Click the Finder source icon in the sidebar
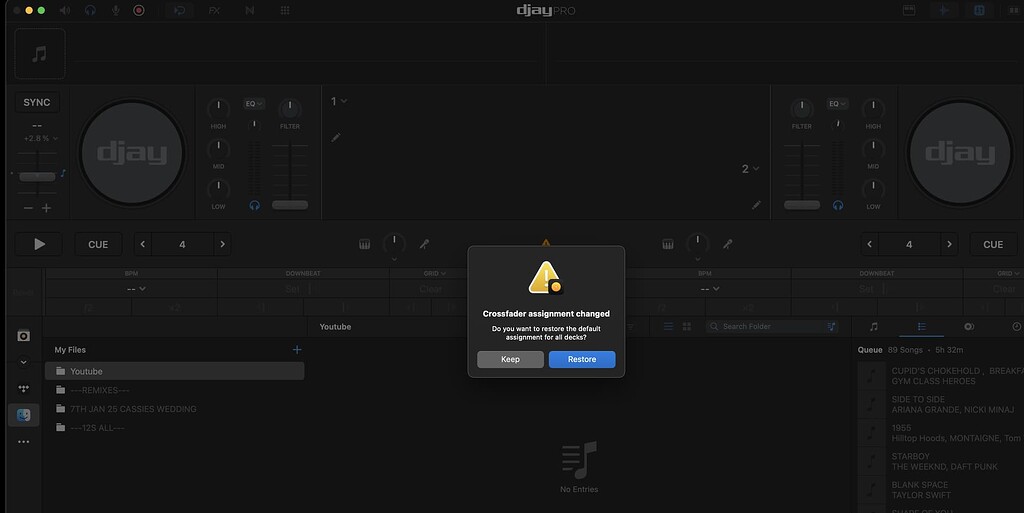This screenshot has width=1024, height=513. [x=24, y=415]
